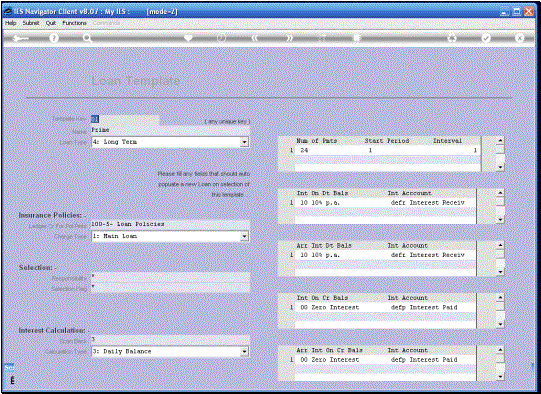Image resolution: width=541 pixels, height=394 pixels.
Task: Select '10 10% p.a.' under Arr Int Dt Bals
Action: click(x=320, y=255)
